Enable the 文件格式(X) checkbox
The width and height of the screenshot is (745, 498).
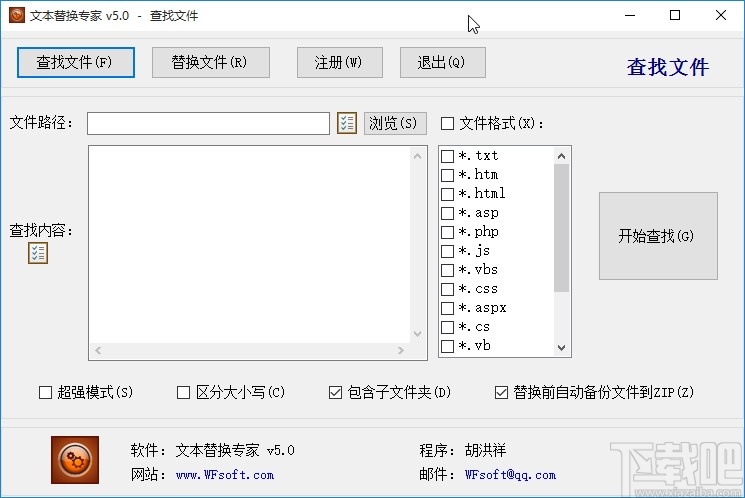447,124
